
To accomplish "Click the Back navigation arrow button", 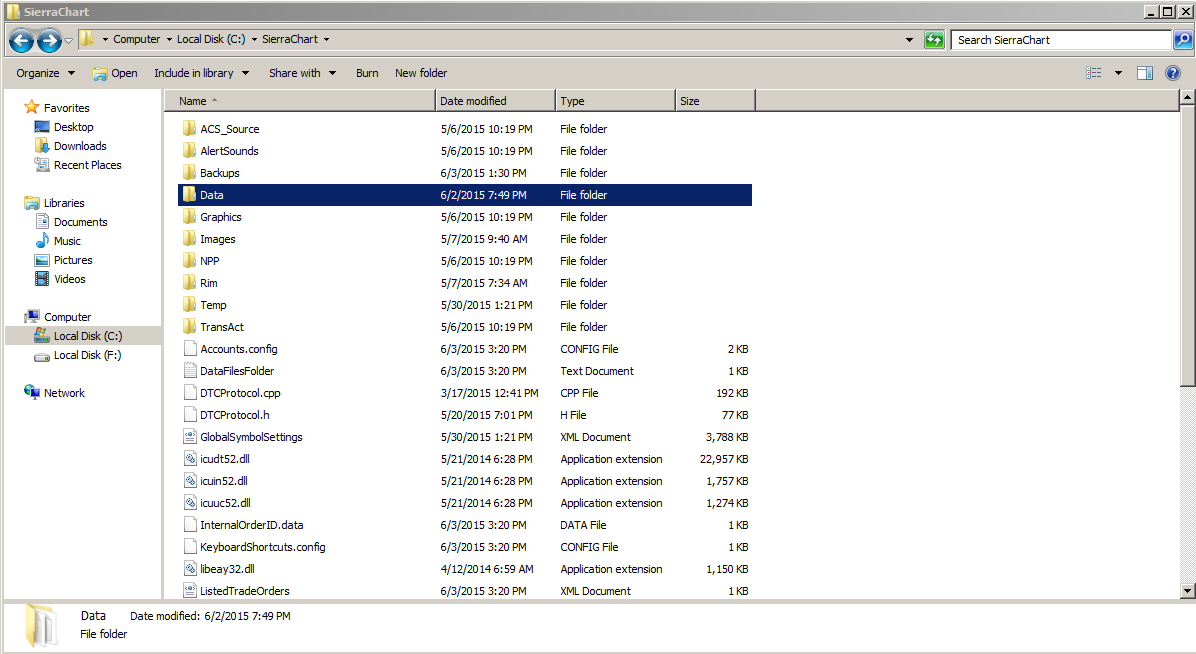I will (x=22, y=40).
